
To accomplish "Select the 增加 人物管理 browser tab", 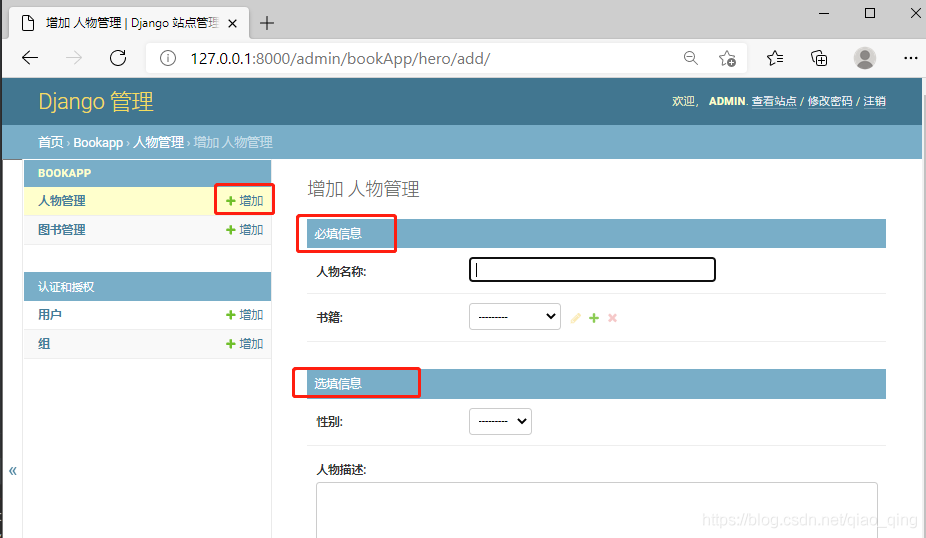I will coord(129,23).
